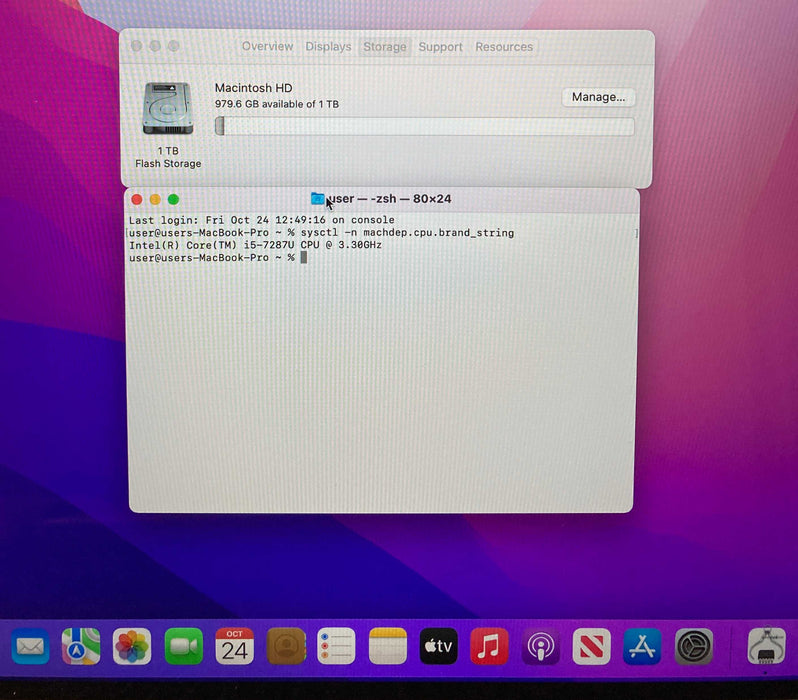Screen dimensions: 798x700
Task: Minimize Terminal with the yellow button
Action: point(155,199)
